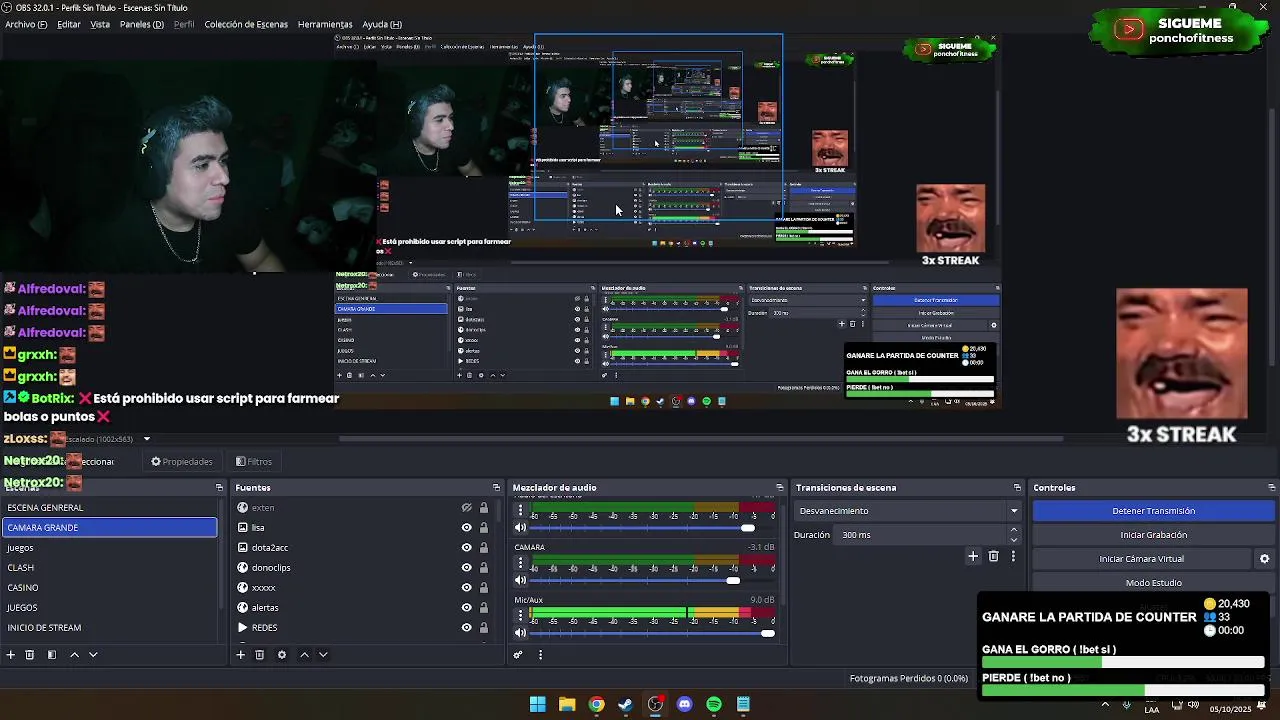This screenshot has width=1280, height=720.
Task: Open the Herramientas menu
Action: pyautogui.click(x=325, y=24)
